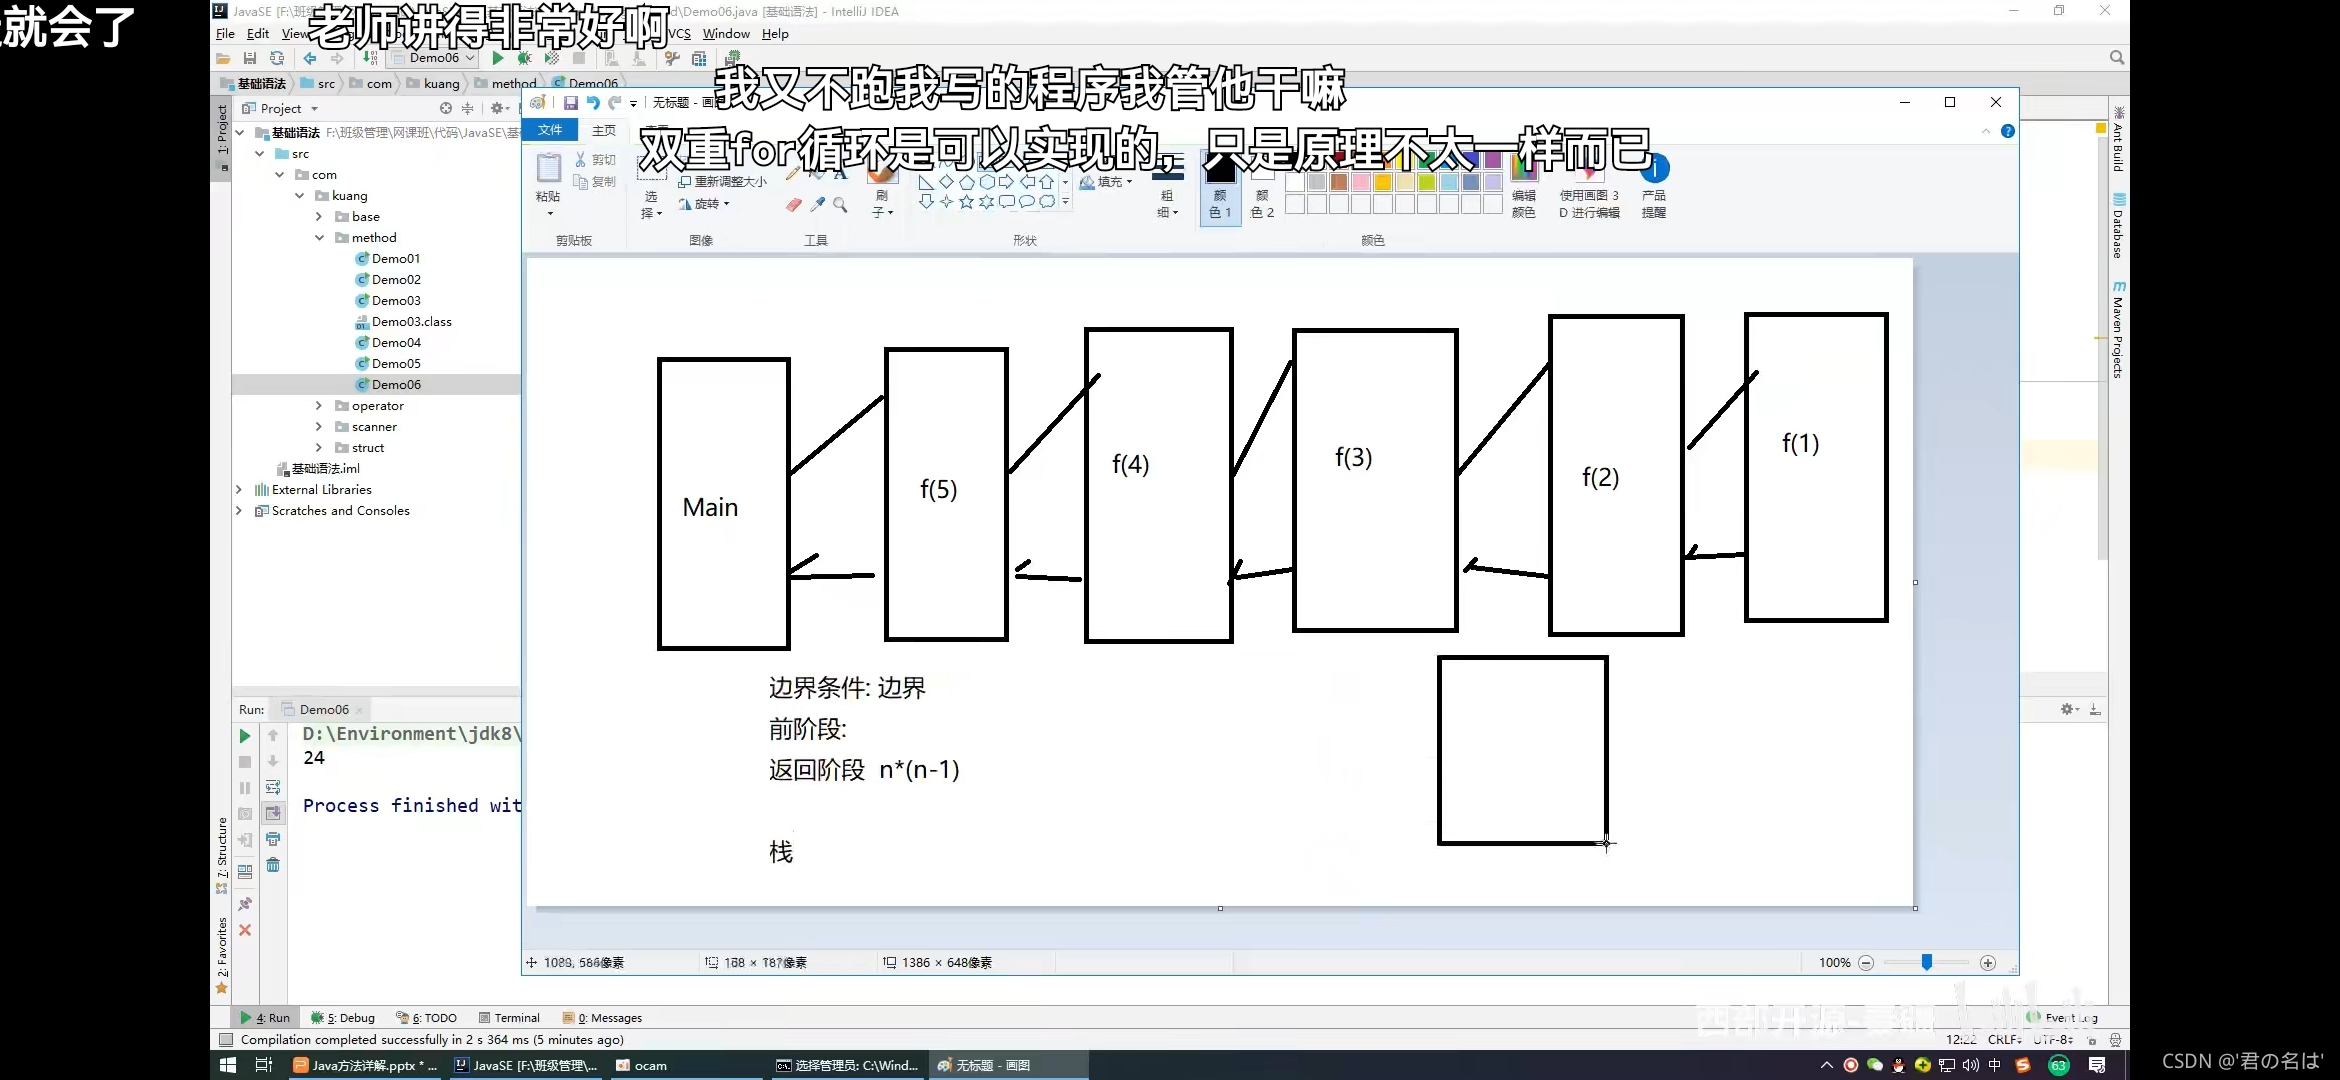Toggle Soft-Wrap in Run panel

click(273, 787)
